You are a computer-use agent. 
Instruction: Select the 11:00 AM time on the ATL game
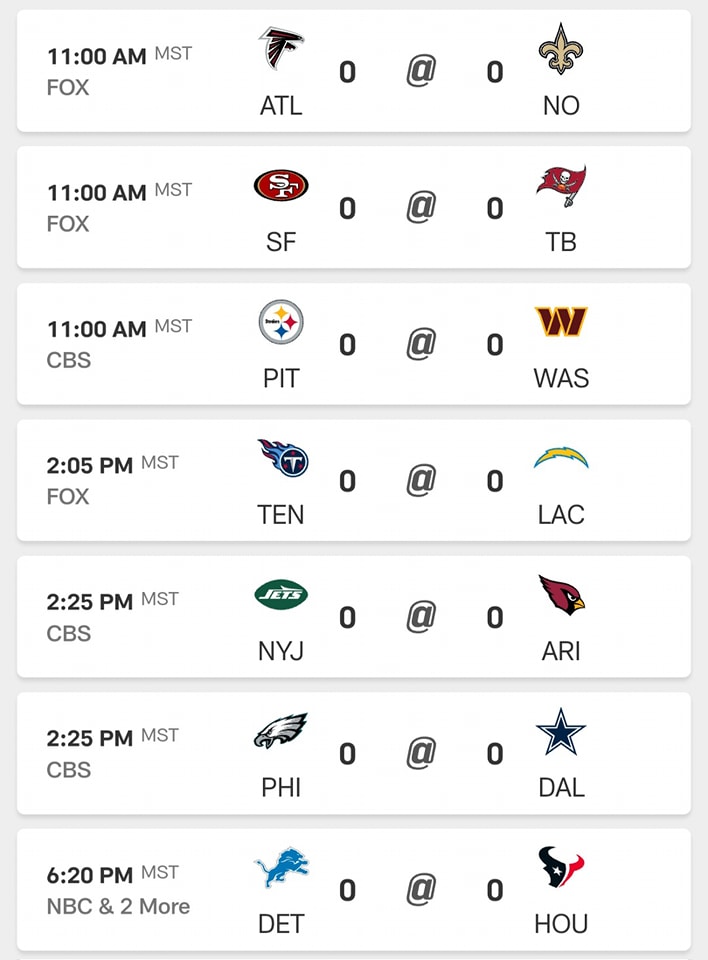point(97,56)
